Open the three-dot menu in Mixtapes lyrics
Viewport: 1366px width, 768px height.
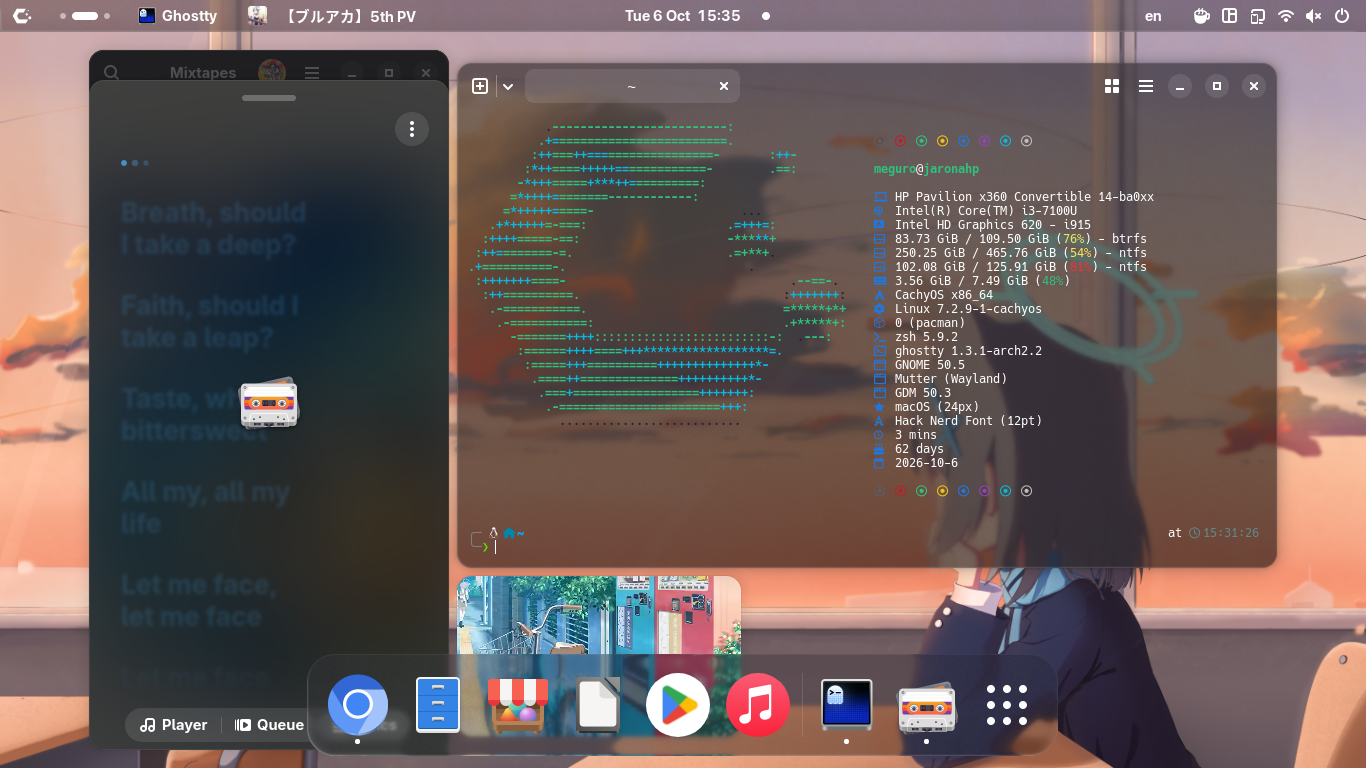(412, 128)
